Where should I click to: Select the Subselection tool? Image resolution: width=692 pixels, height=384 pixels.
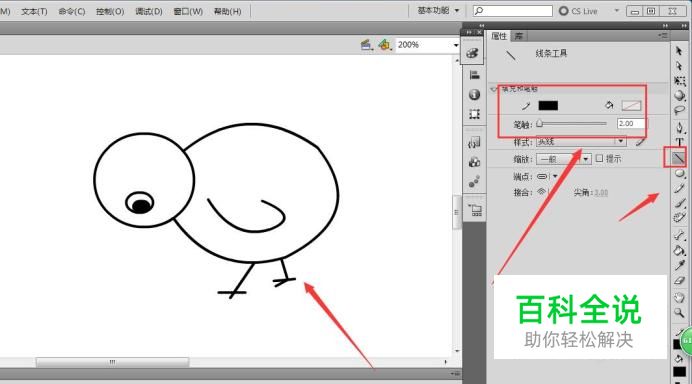pos(679,66)
